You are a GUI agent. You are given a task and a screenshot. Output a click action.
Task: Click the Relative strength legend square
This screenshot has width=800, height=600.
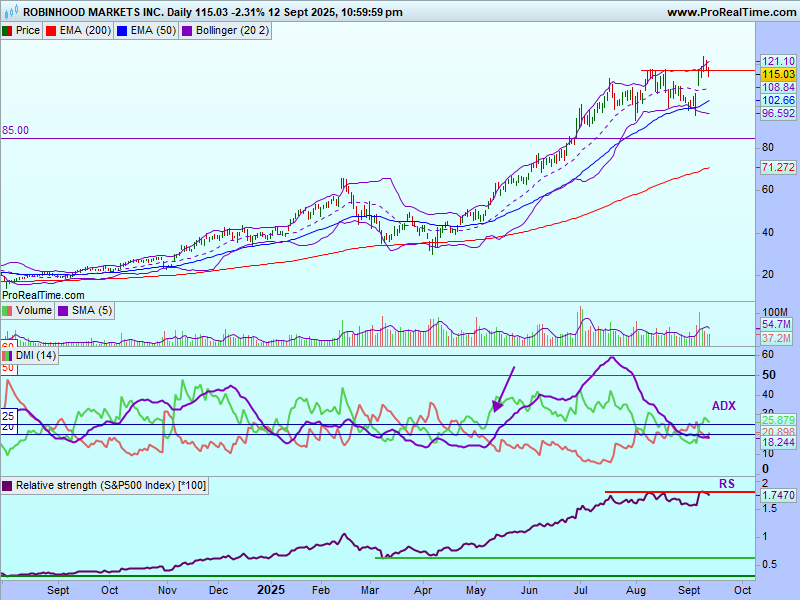pyautogui.click(x=8, y=486)
